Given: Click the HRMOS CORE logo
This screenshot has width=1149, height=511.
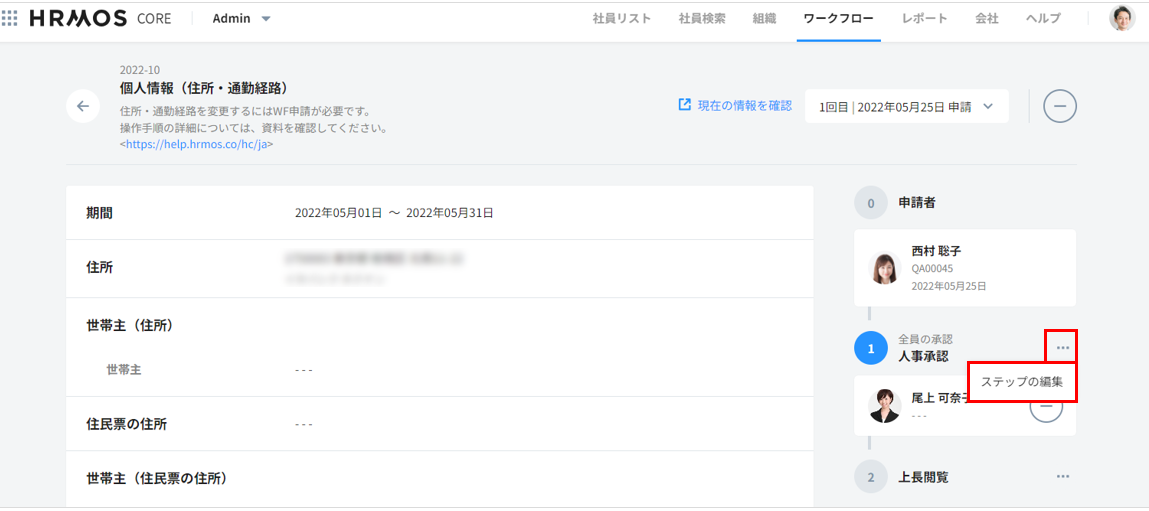Looking at the screenshot, I should click(x=100, y=18).
